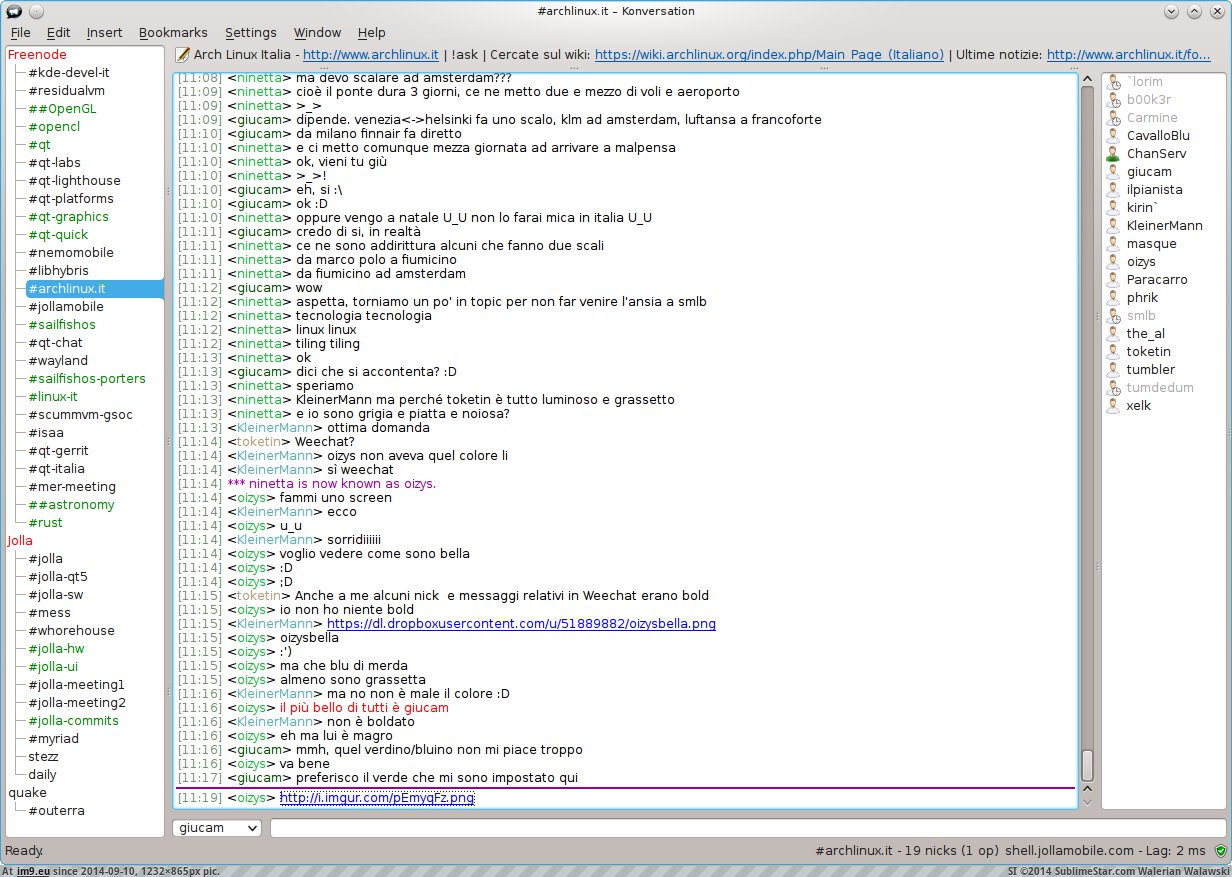The width and height of the screenshot is (1232, 877).
Task: Open the imgur.com image link
Action: point(377,798)
